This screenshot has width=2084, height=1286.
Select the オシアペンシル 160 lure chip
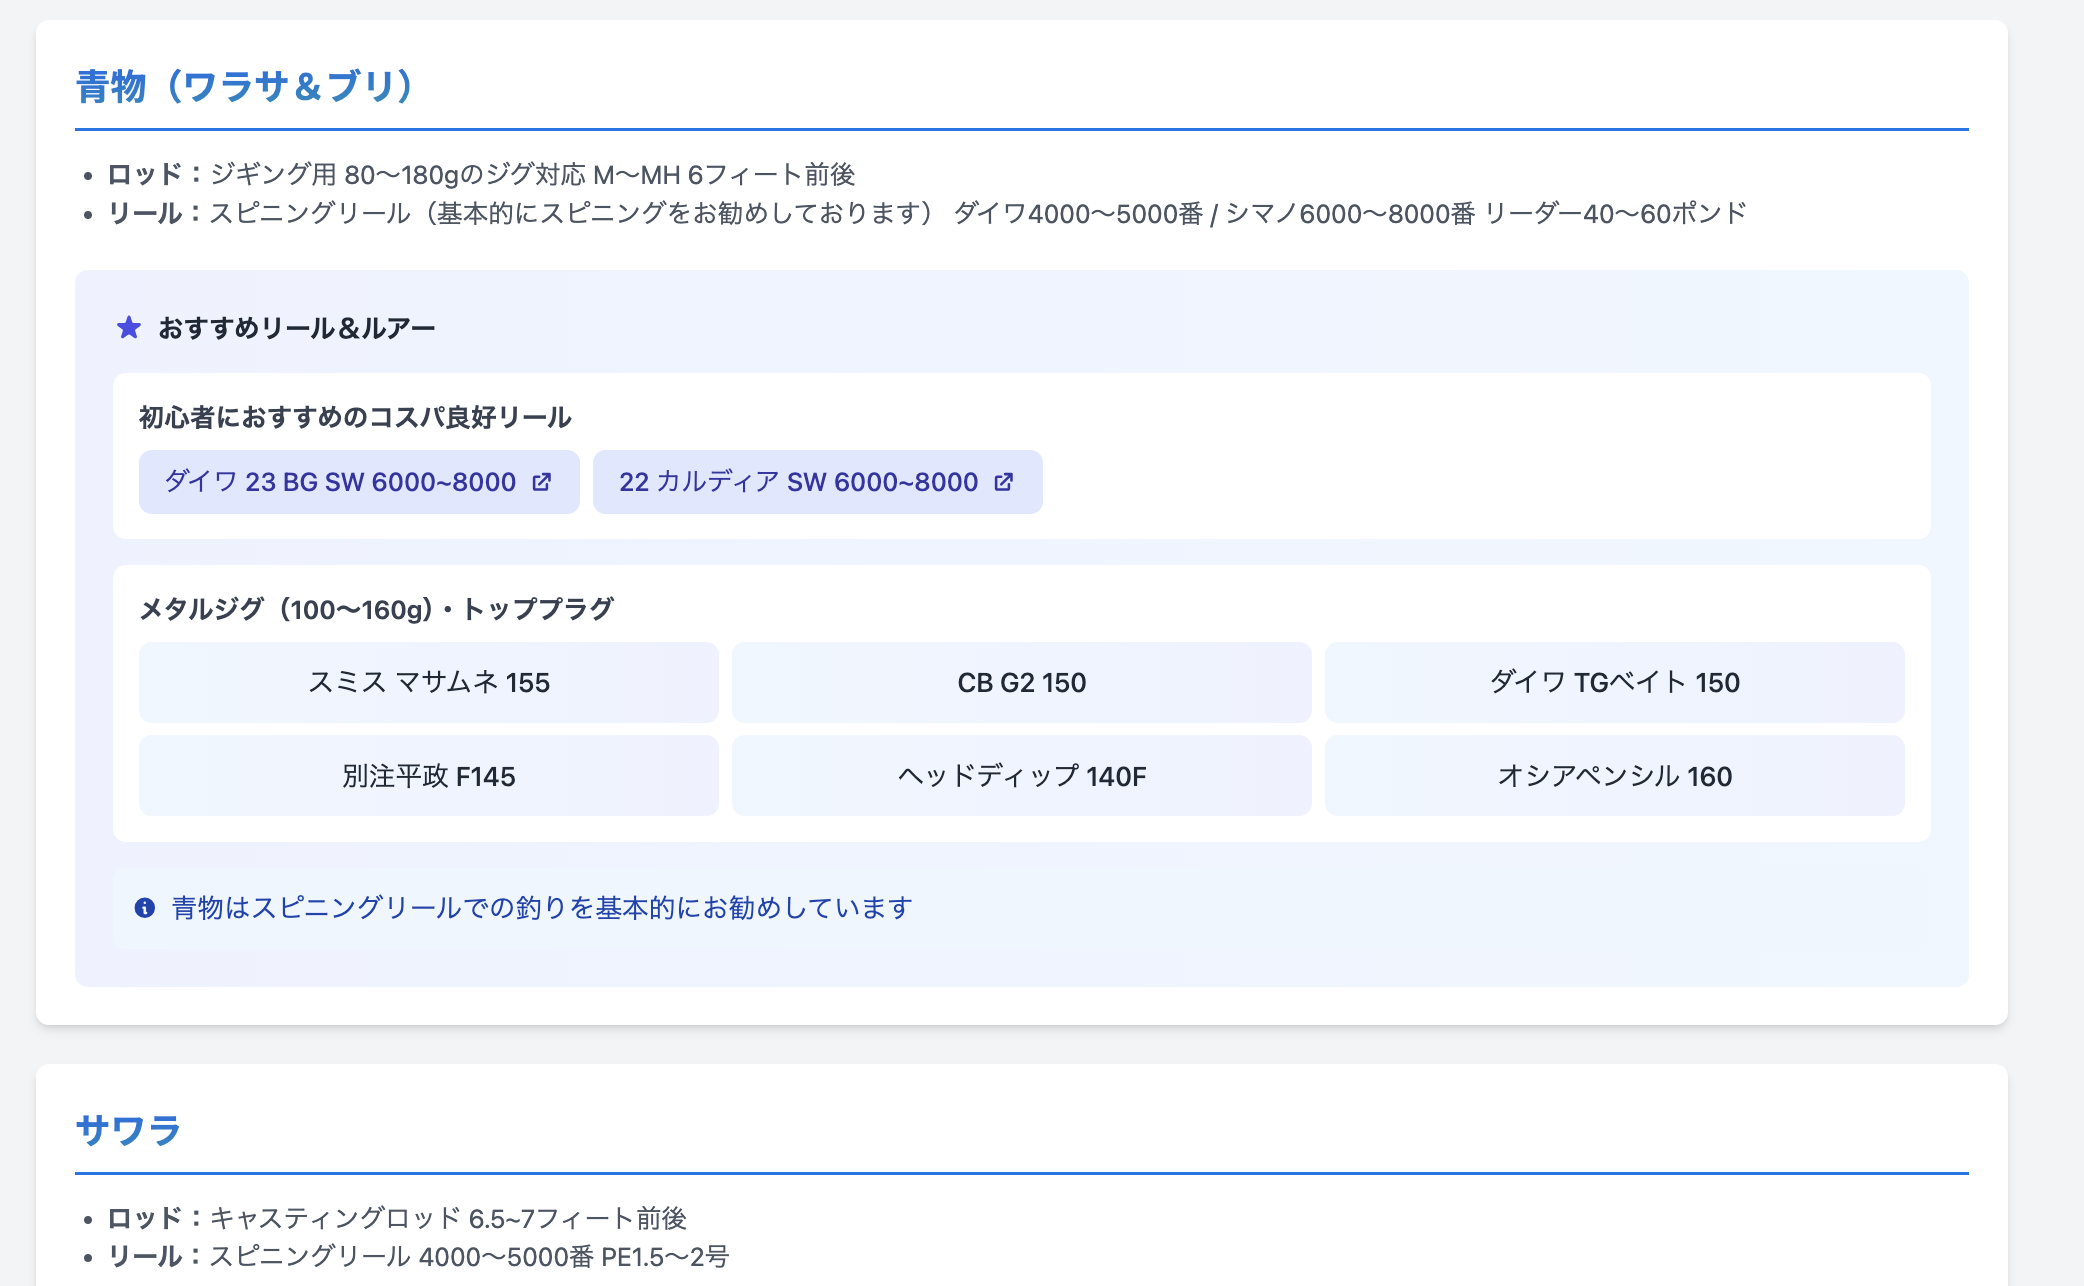pos(1614,775)
